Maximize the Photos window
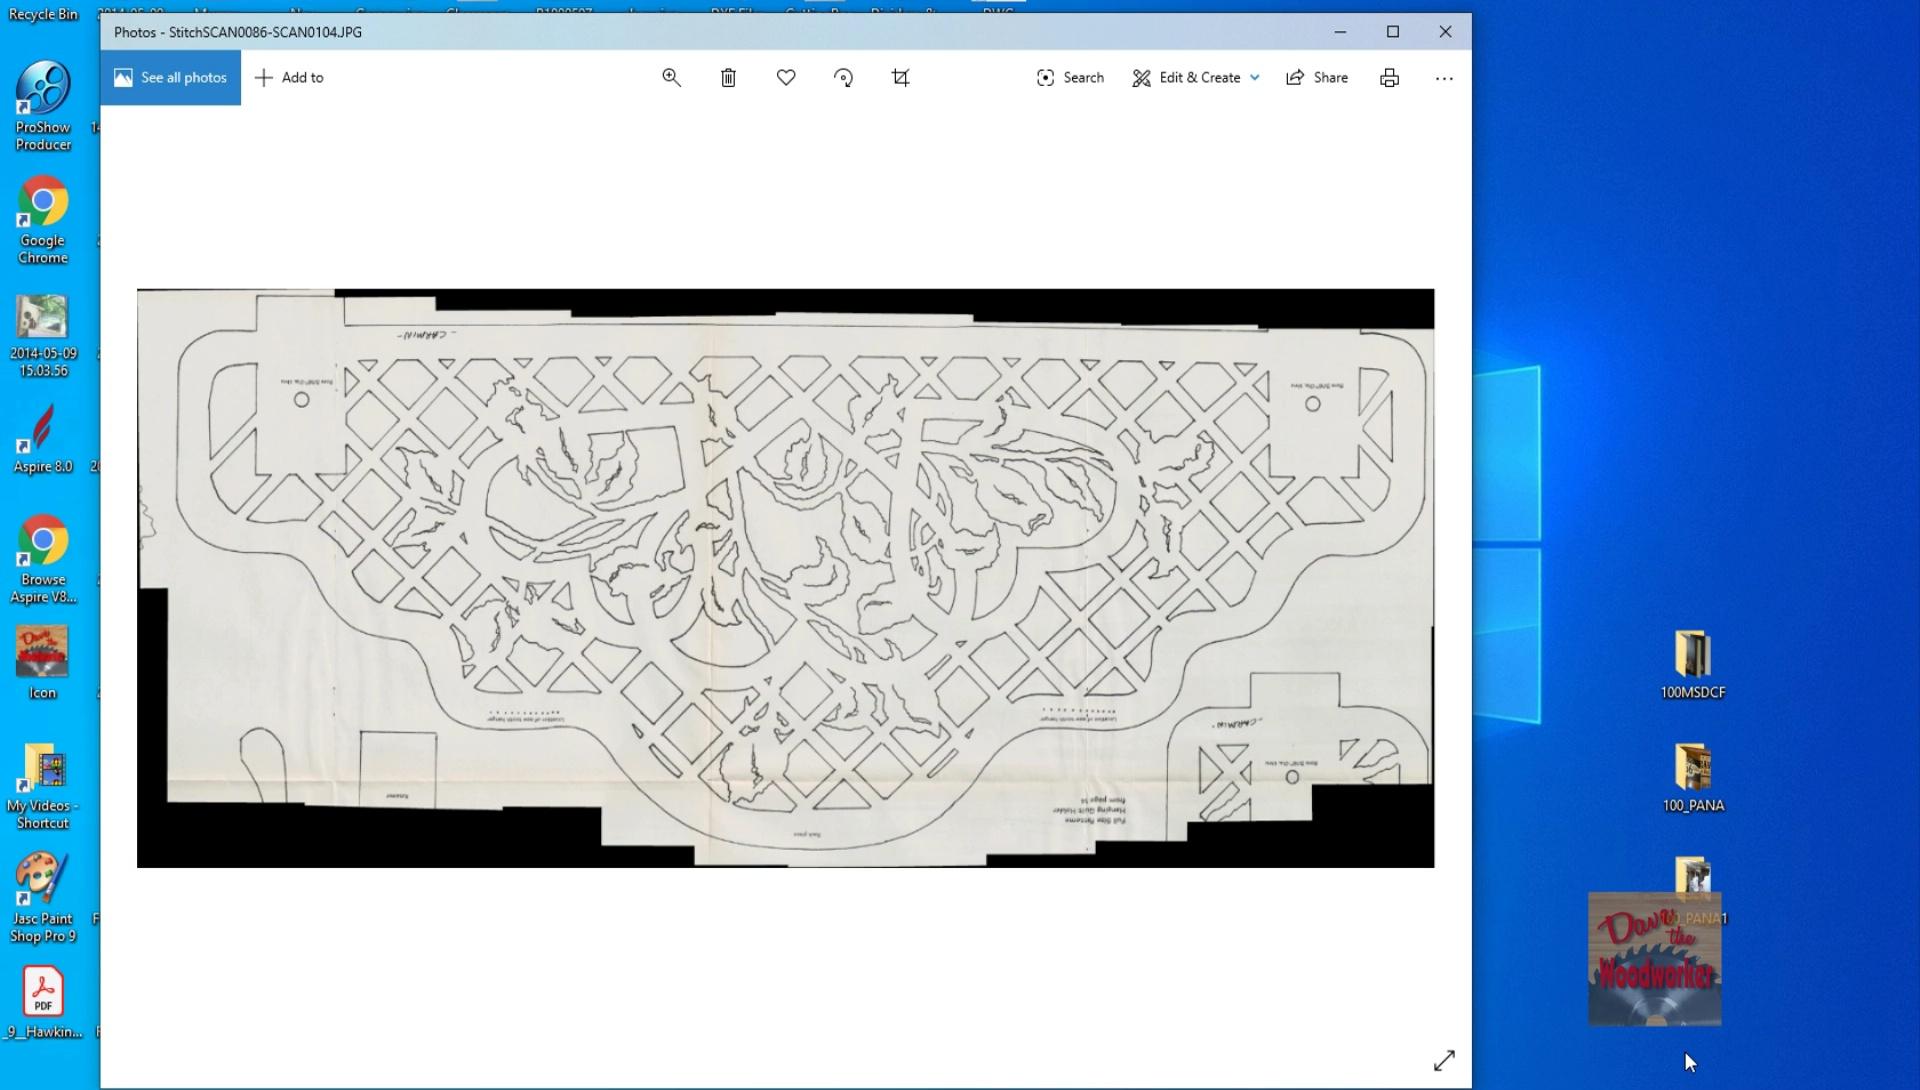The width and height of the screenshot is (1920, 1090). (1392, 32)
